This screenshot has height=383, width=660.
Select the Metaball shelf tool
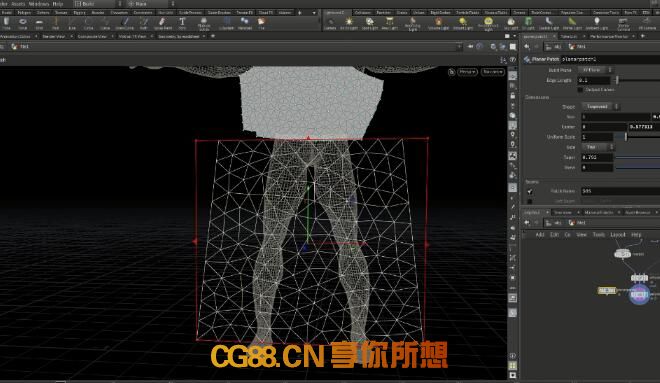(245, 23)
